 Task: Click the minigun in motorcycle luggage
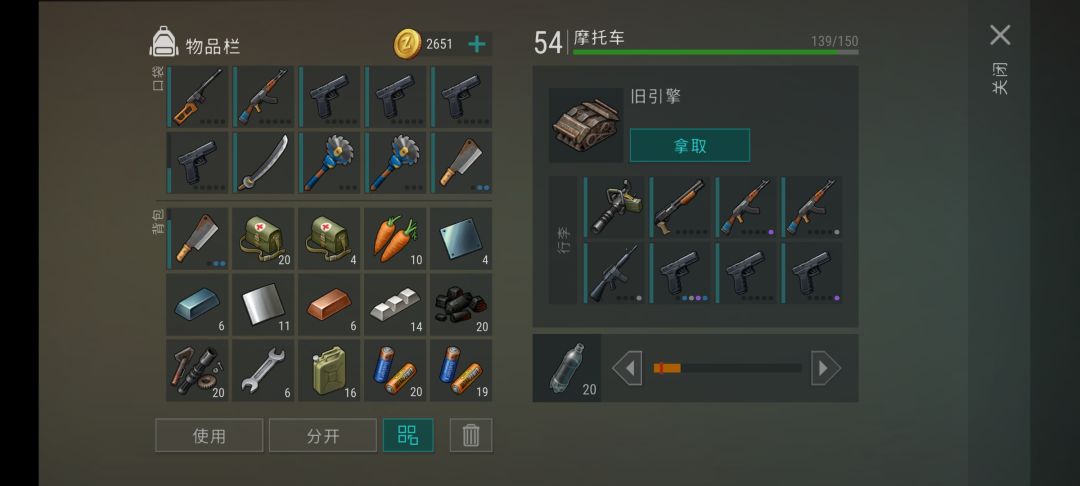[613, 207]
